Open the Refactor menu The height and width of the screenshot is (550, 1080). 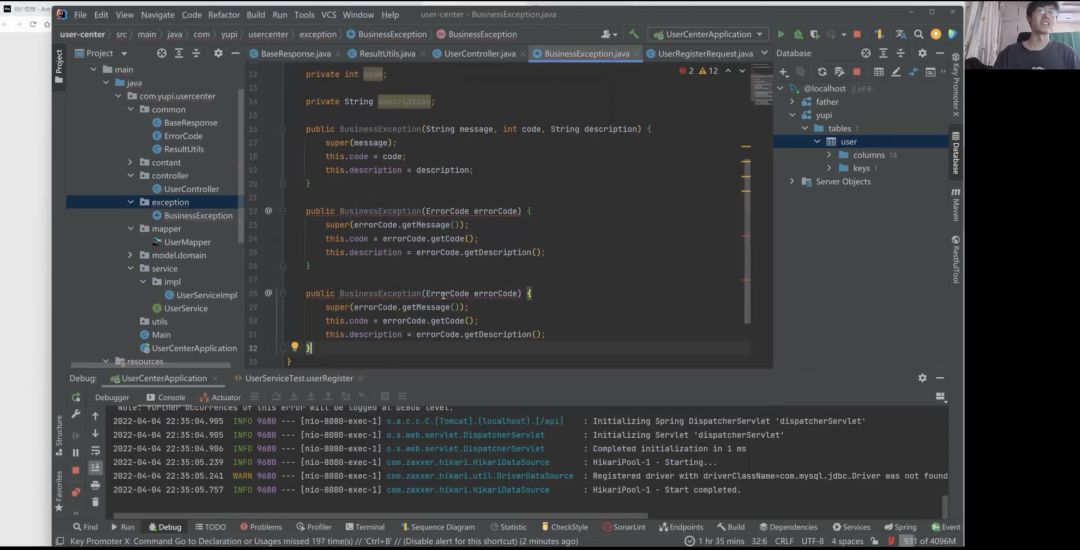pos(224,15)
